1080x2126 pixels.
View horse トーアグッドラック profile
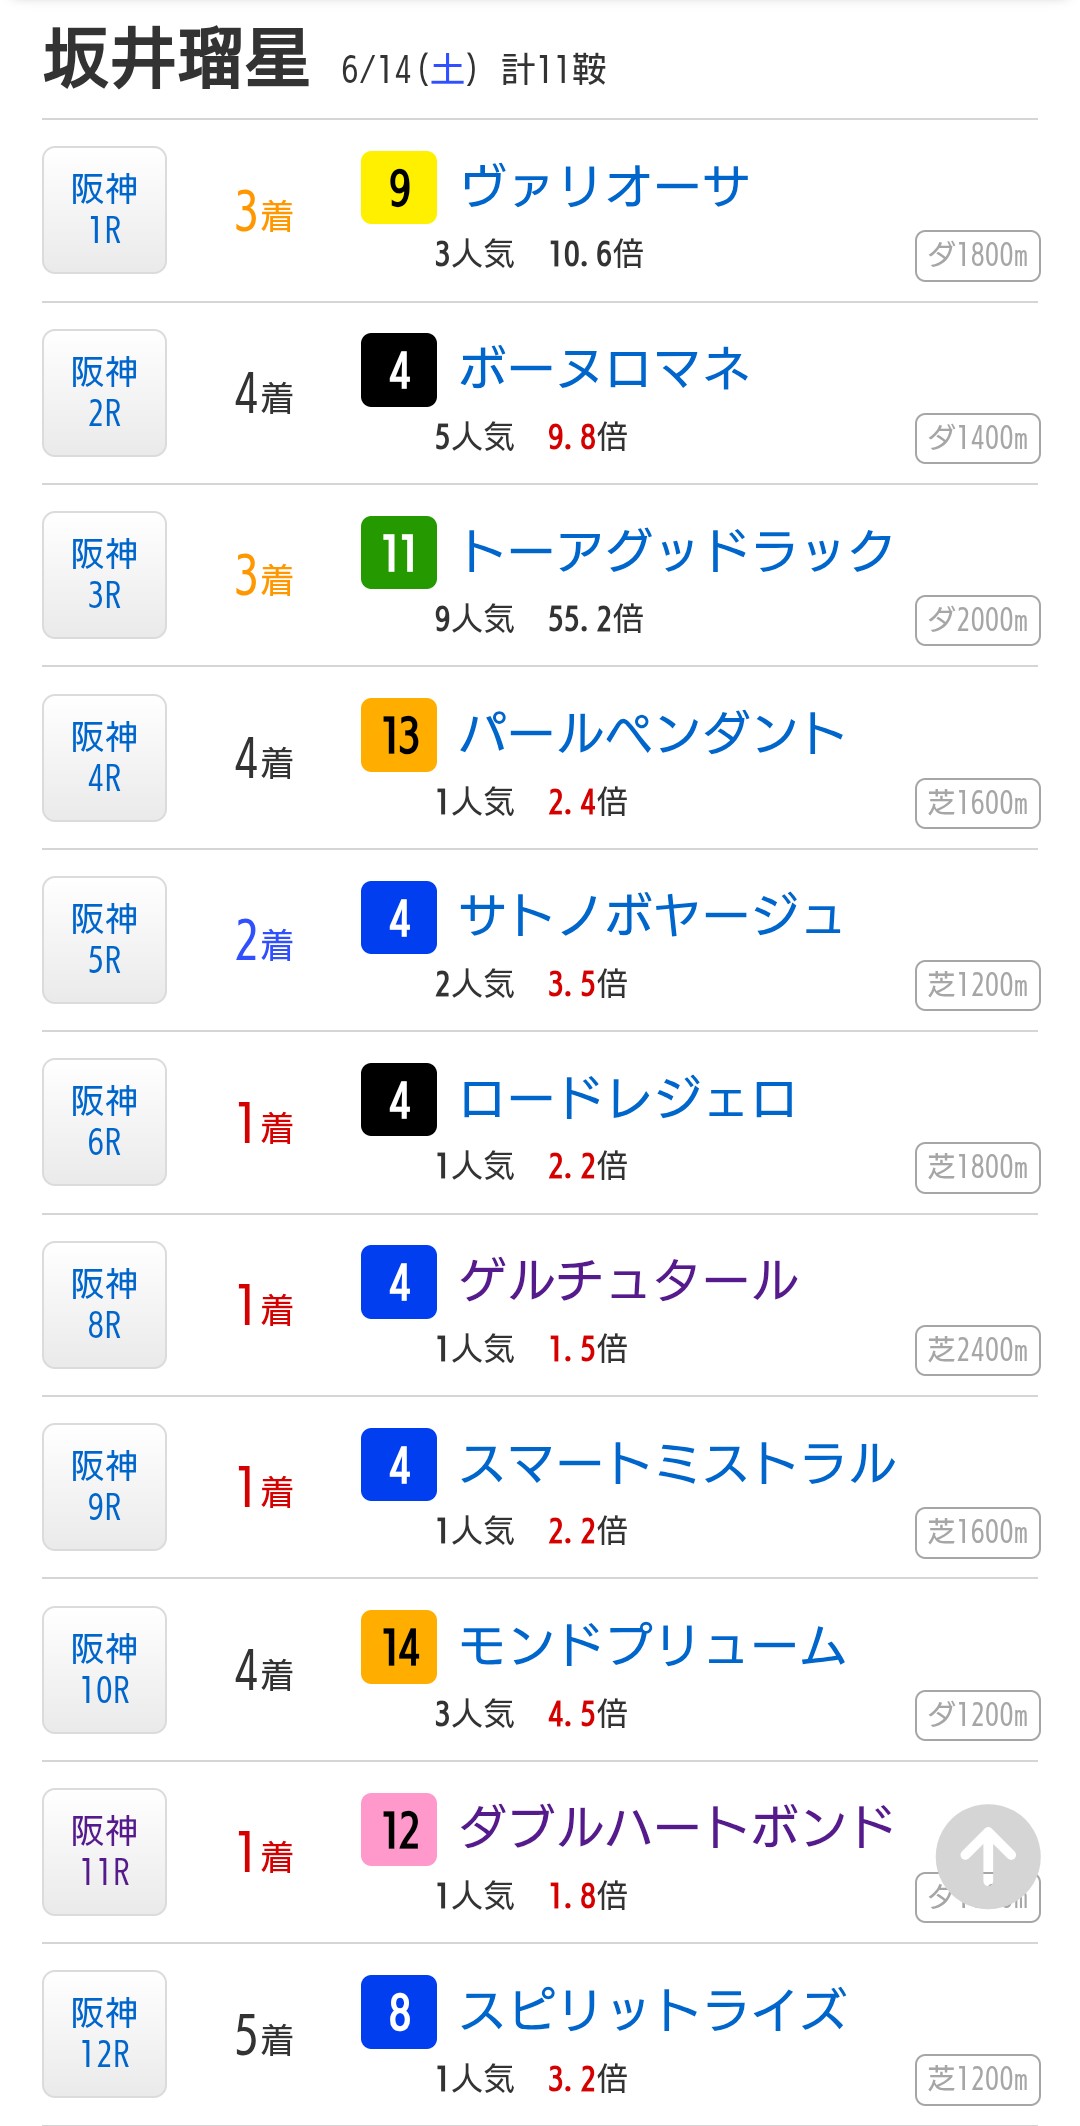click(x=676, y=552)
